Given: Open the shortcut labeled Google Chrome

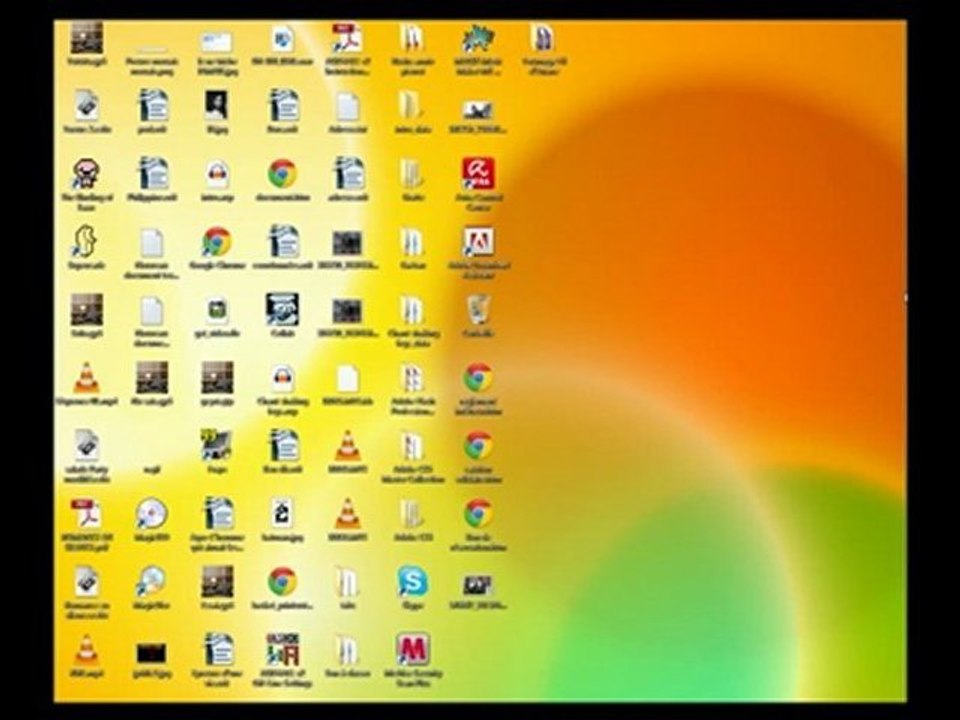Looking at the screenshot, I should 217,243.
